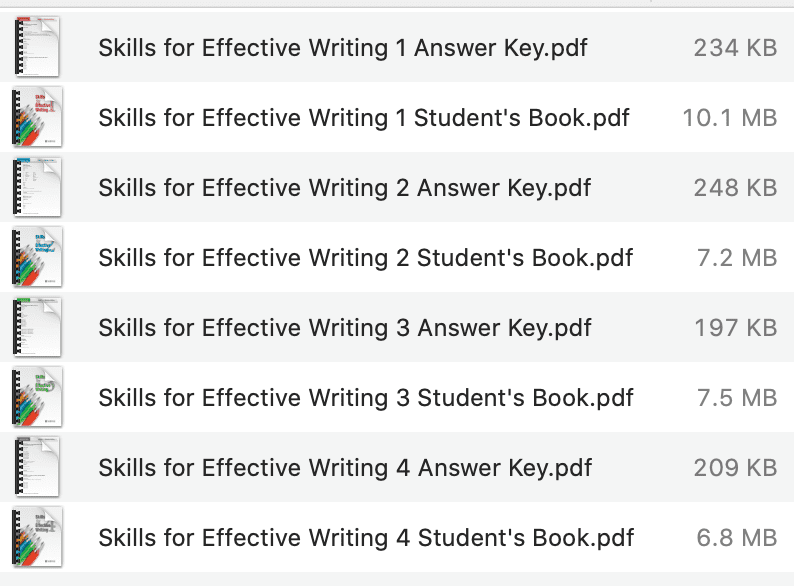Click the Writing 3 Answer Key PDF icon
This screenshot has height=586, width=794.
37,327
